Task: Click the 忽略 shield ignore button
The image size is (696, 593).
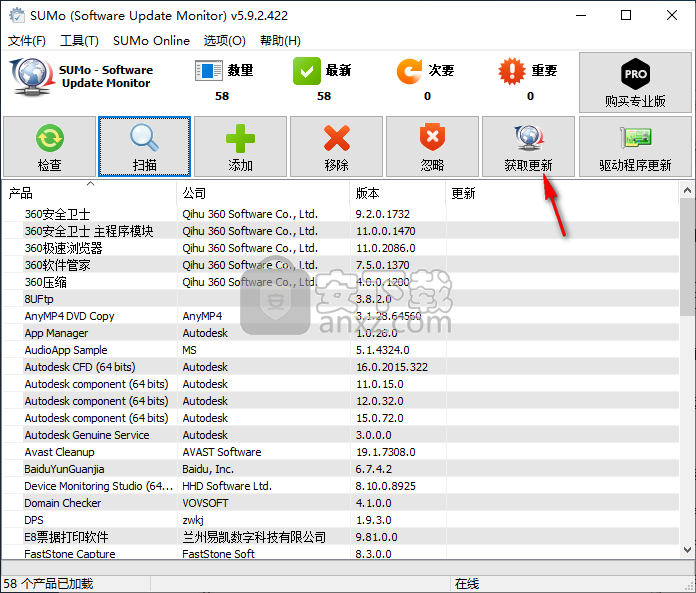Action: coord(432,146)
